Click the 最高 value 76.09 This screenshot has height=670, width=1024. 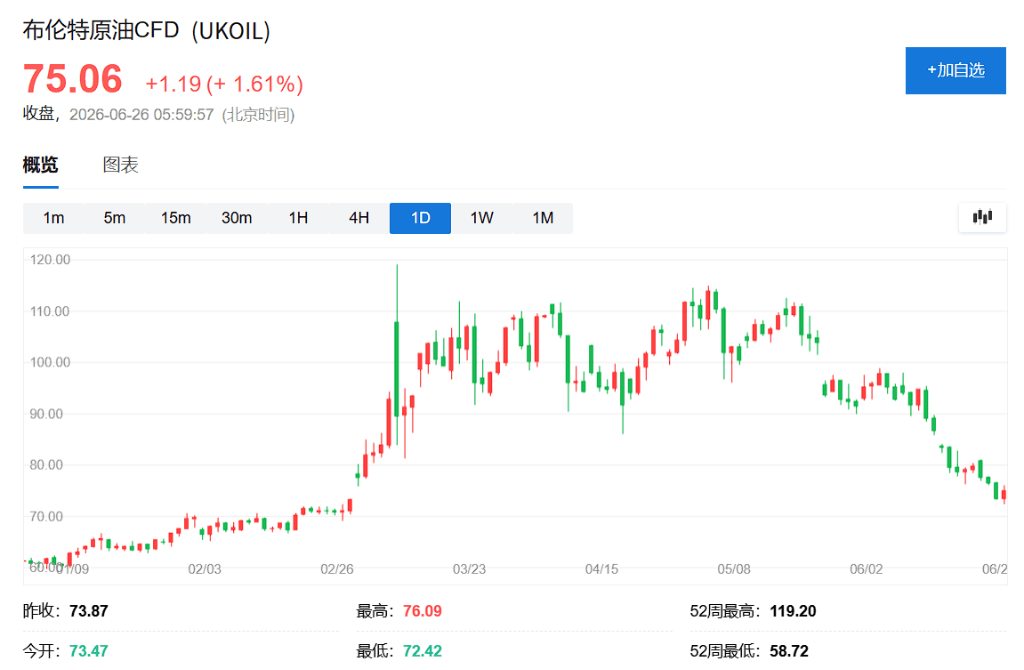pos(423,611)
